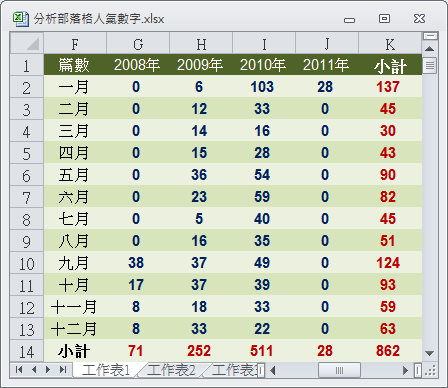Restore the workbook window size
Viewport: 448px width, 388px height.
(384, 18)
